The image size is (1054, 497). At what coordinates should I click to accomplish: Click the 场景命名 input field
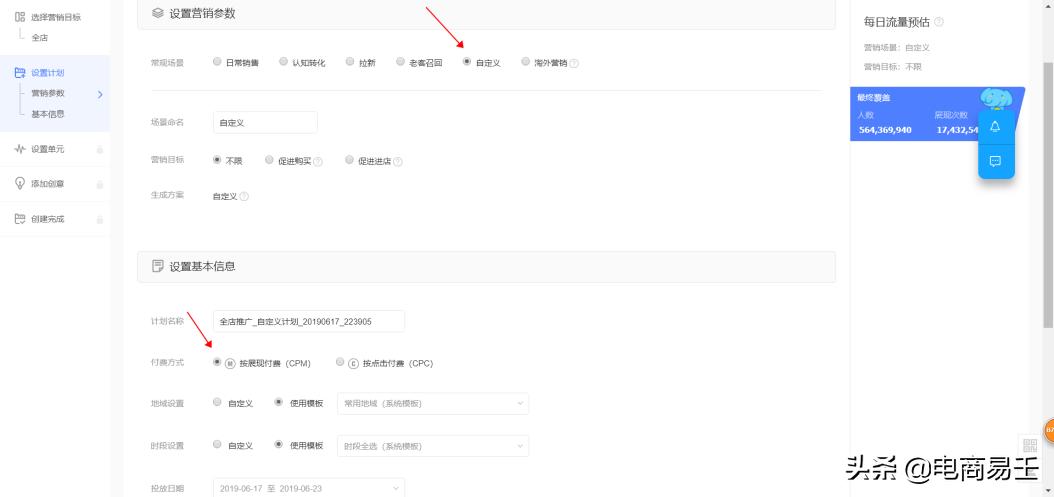(x=265, y=122)
